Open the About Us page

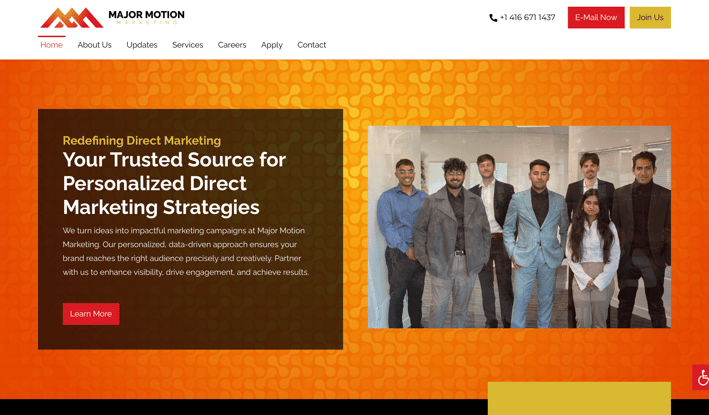(95, 45)
